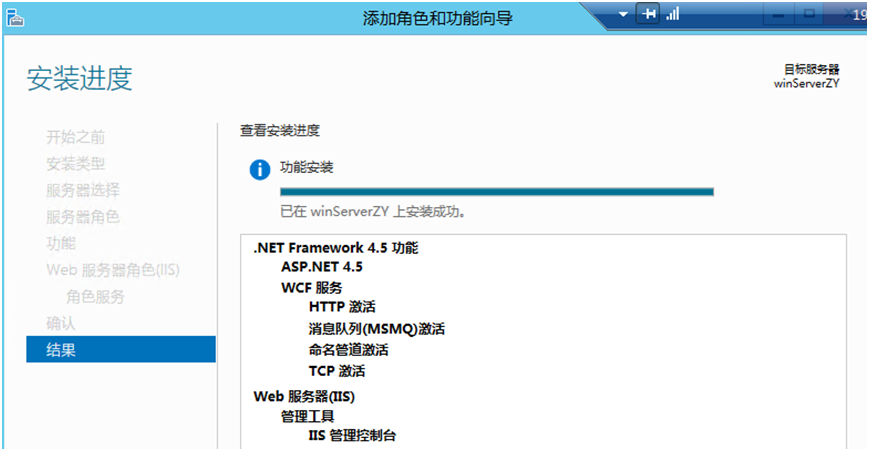Click the .NET Framework 4.5 功能 entry
The width and height of the screenshot is (869, 451).
click(336, 248)
